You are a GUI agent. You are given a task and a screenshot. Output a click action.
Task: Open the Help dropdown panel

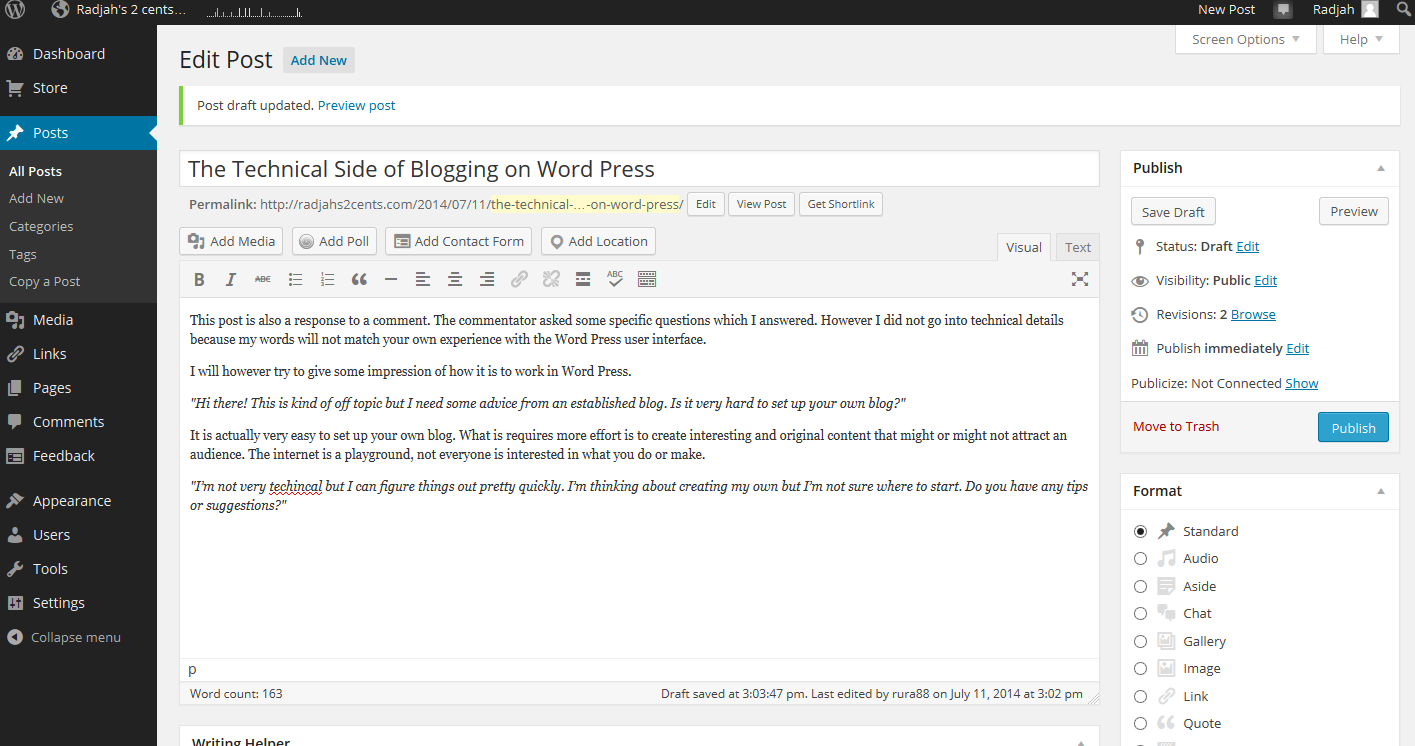(x=1360, y=40)
